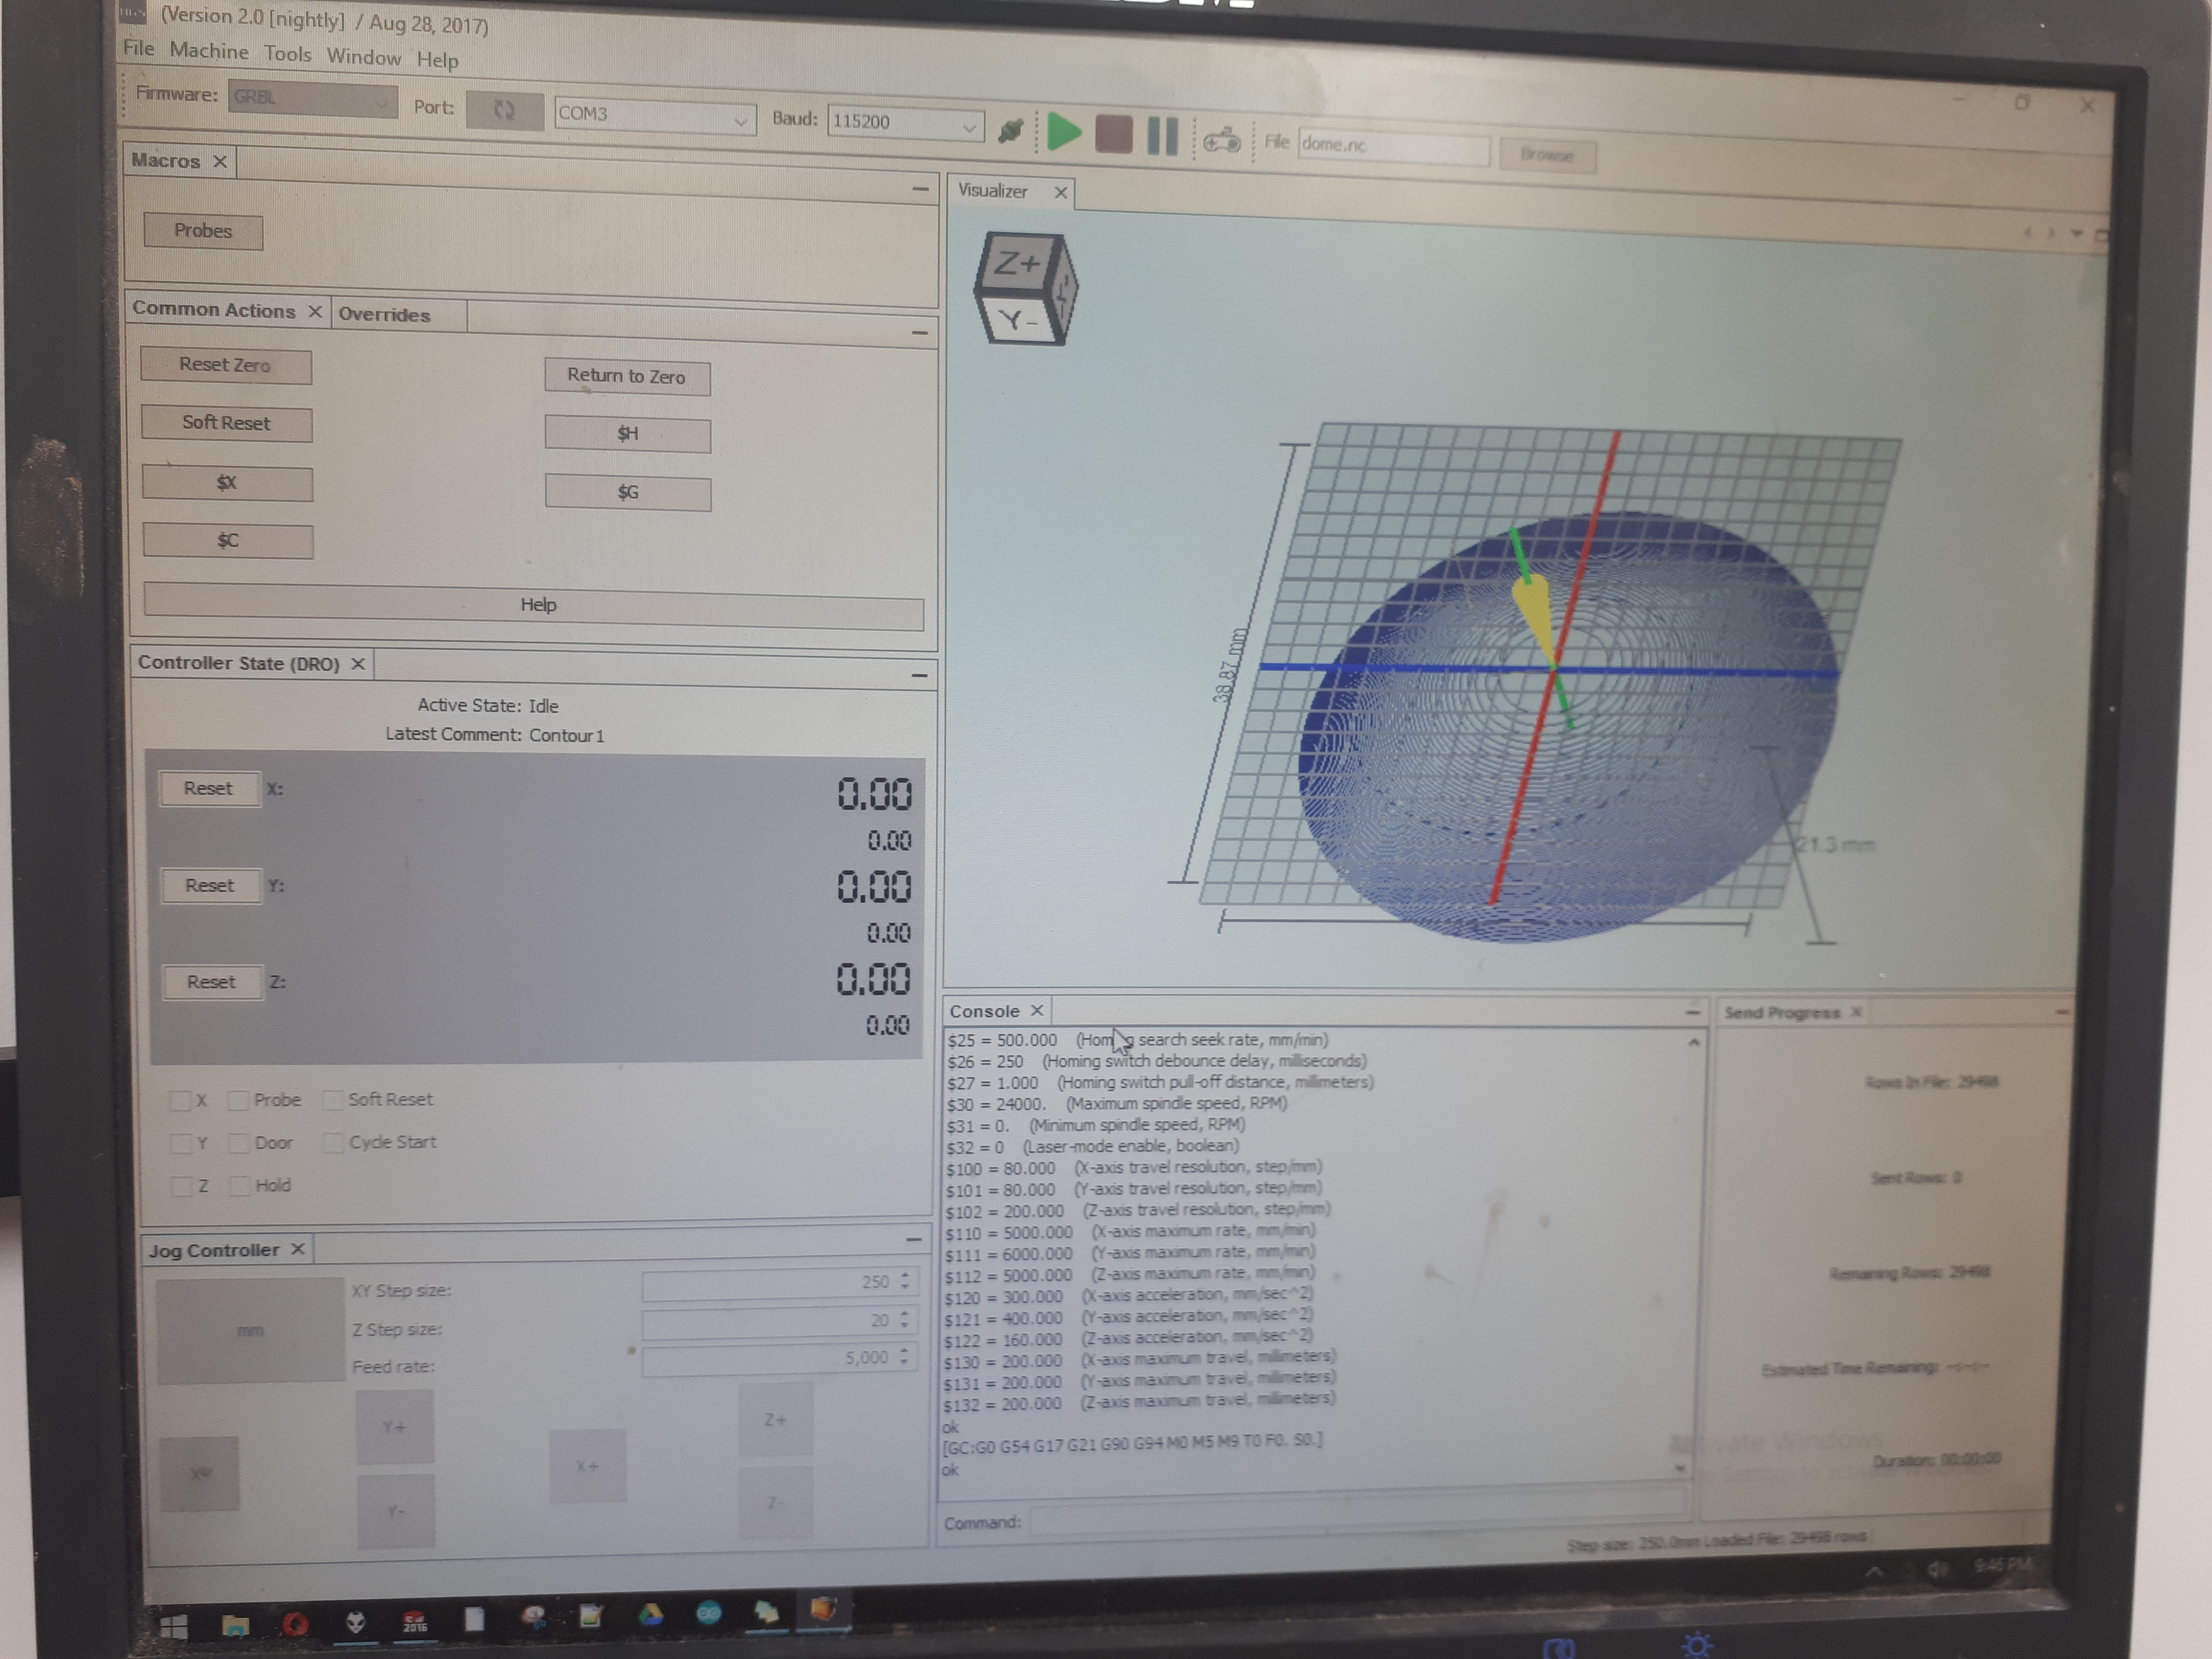Image resolution: width=2212 pixels, height=1659 pixels.
Task: Click the connect plug icon
Action: [x=1010, y=130]
